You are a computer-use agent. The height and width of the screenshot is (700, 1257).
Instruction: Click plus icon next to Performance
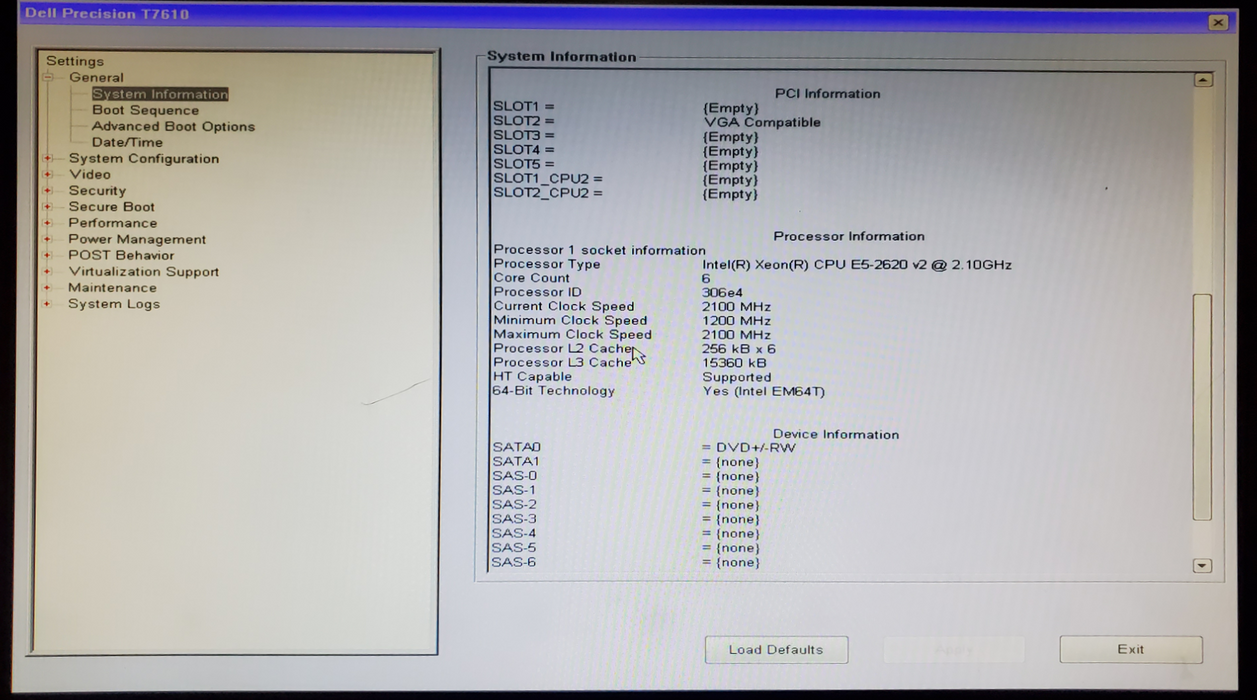point(48,223)
